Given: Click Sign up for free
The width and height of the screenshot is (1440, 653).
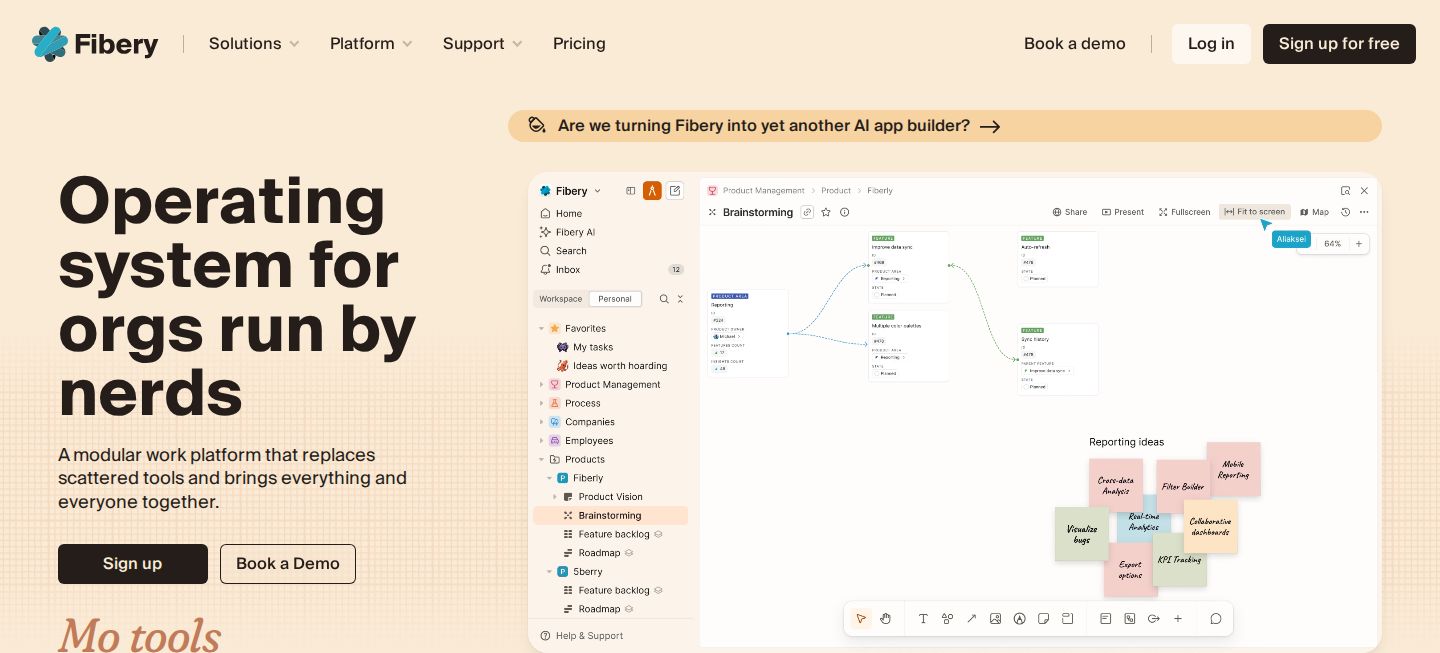Looking at the screenshot, I should tap(1339, 44).
